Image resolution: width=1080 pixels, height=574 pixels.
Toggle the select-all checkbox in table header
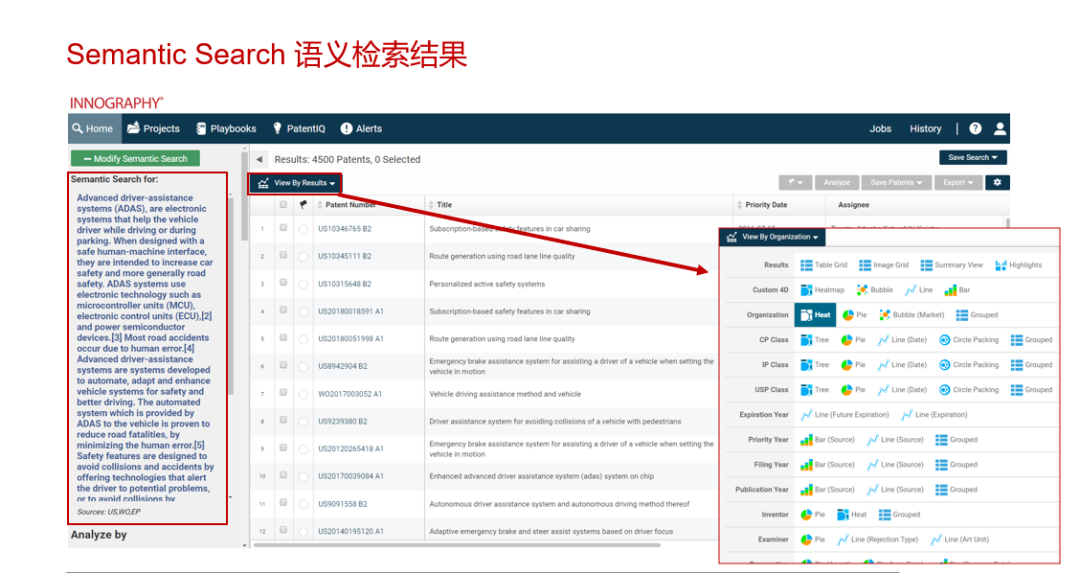(x=283, y=205)
